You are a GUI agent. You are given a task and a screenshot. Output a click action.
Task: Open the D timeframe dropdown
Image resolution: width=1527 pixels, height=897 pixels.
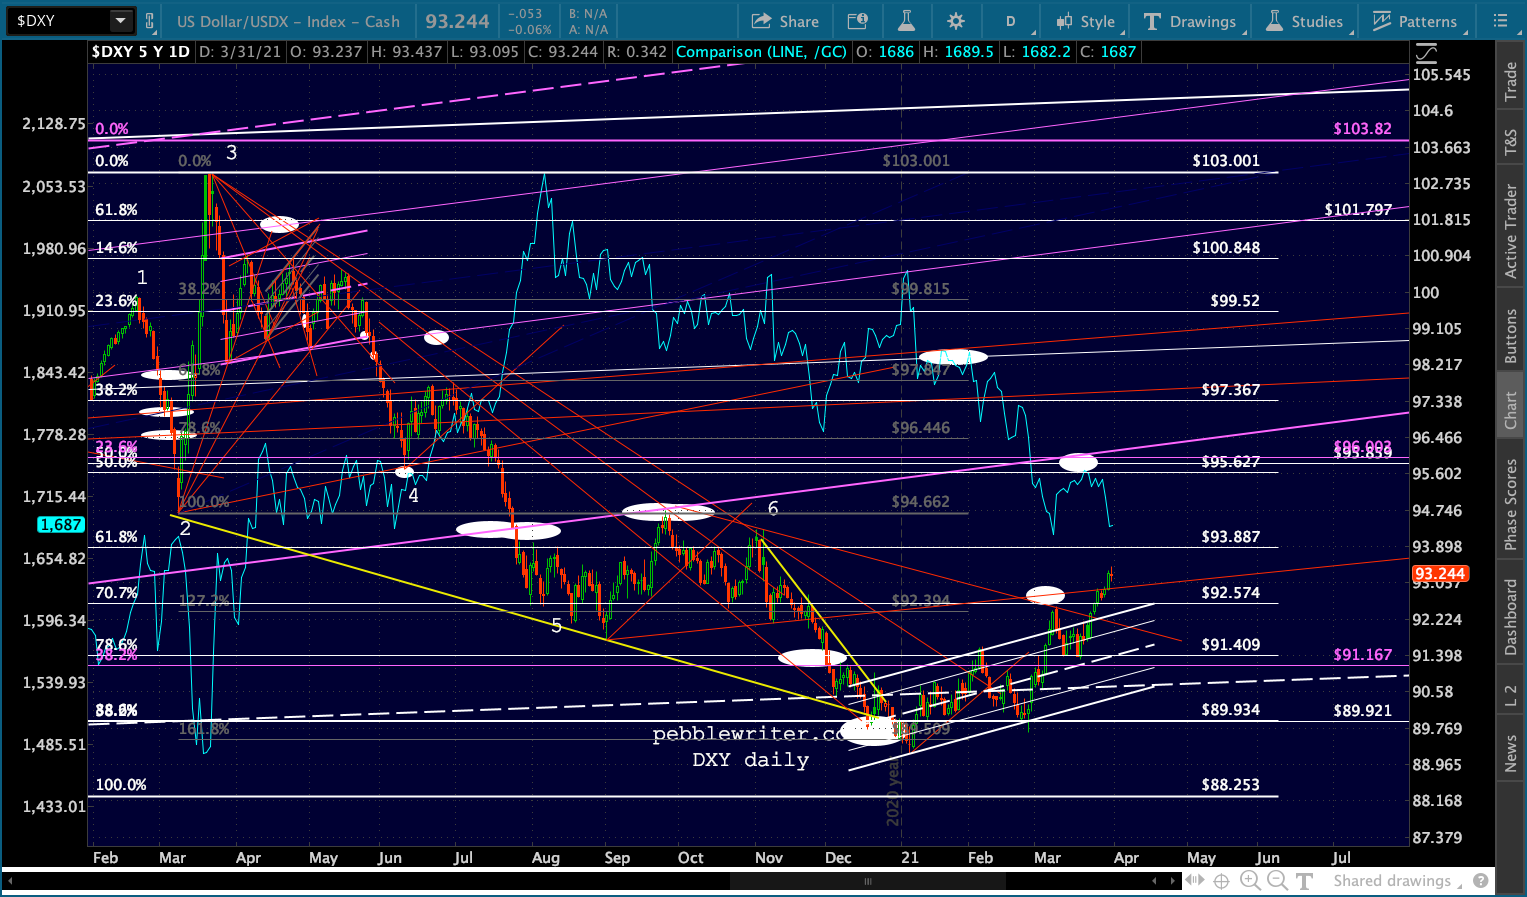pos(1011,21)
